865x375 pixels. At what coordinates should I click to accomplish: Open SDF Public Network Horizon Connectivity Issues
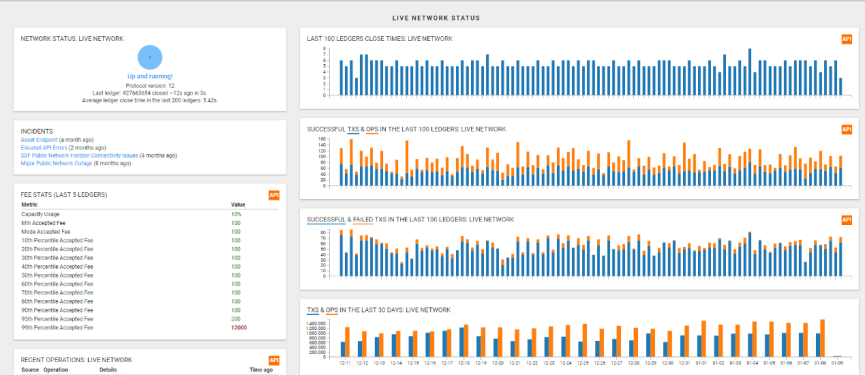(x=79, y=156)
